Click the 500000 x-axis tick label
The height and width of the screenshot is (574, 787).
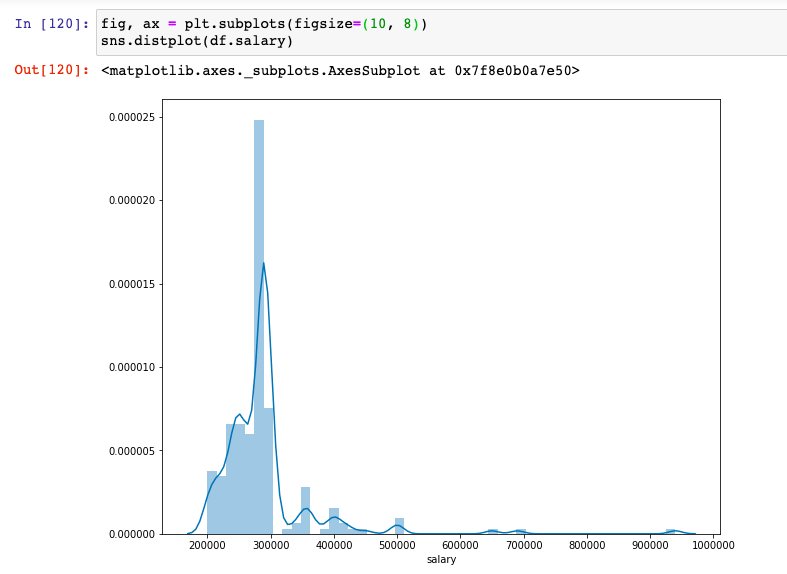pos(397,546)
